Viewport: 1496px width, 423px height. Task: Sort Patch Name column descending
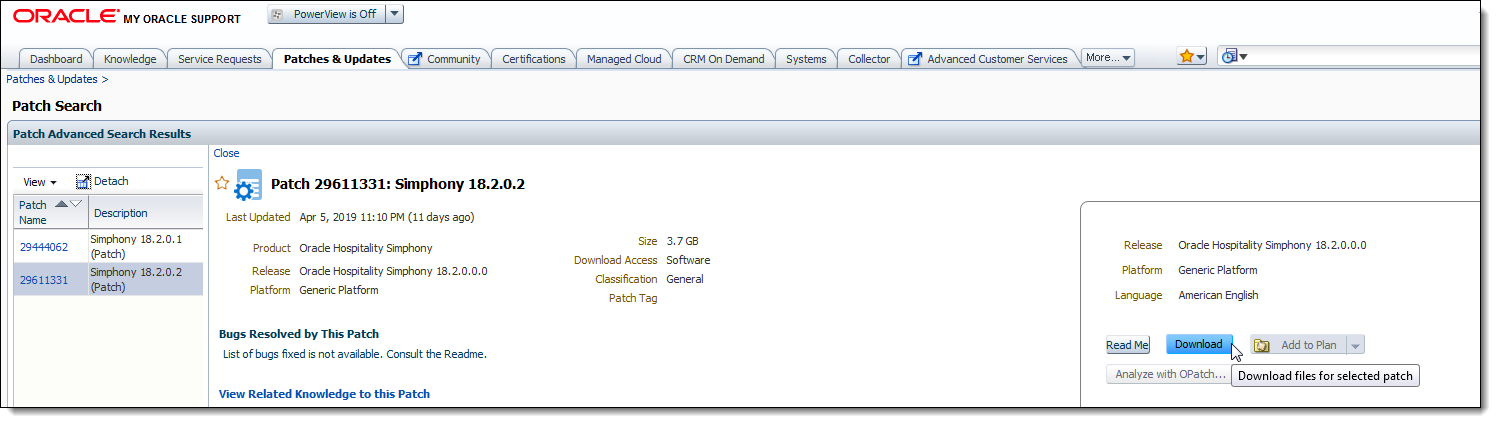pos(76,203)
